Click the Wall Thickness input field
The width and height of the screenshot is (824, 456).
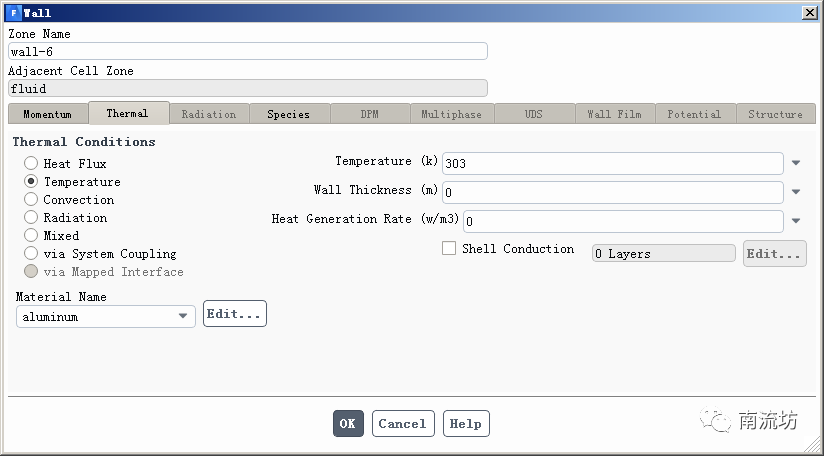click(612, 192)
